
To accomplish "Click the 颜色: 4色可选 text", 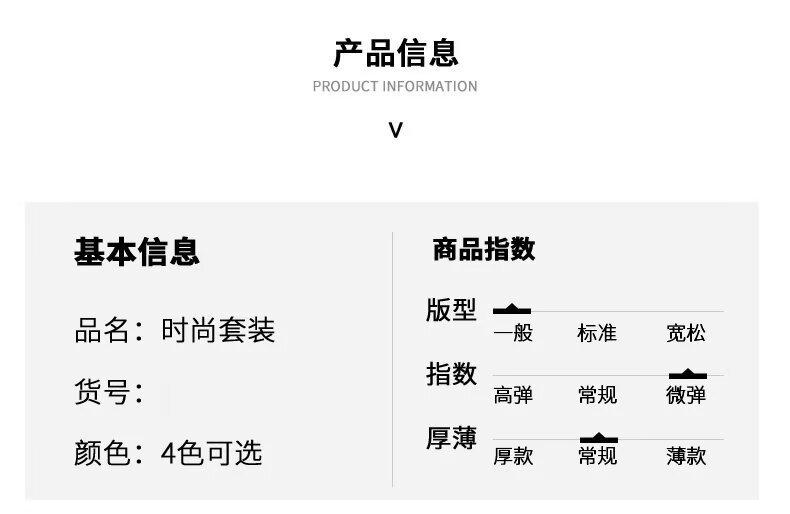I will click(168, 453).
